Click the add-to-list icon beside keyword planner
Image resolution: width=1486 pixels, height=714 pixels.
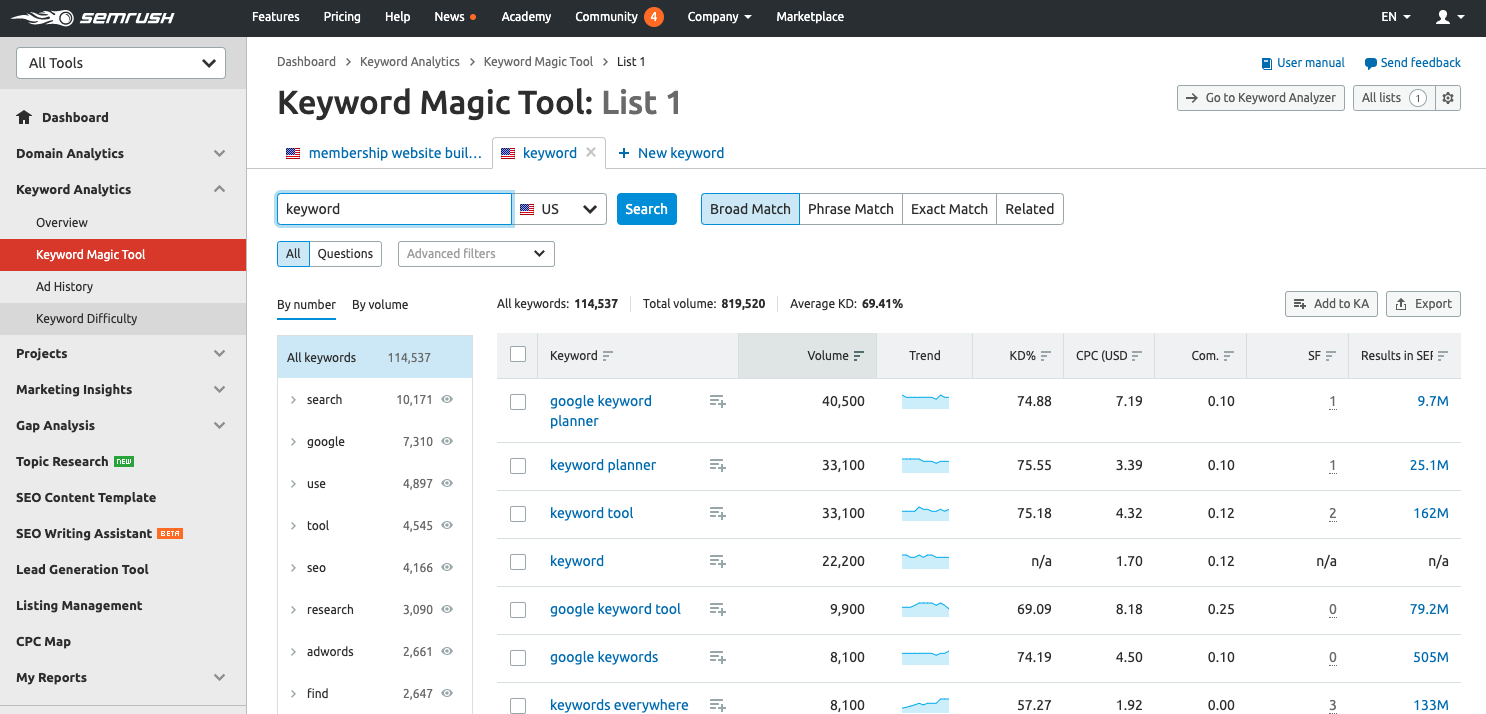pos(716,465)
